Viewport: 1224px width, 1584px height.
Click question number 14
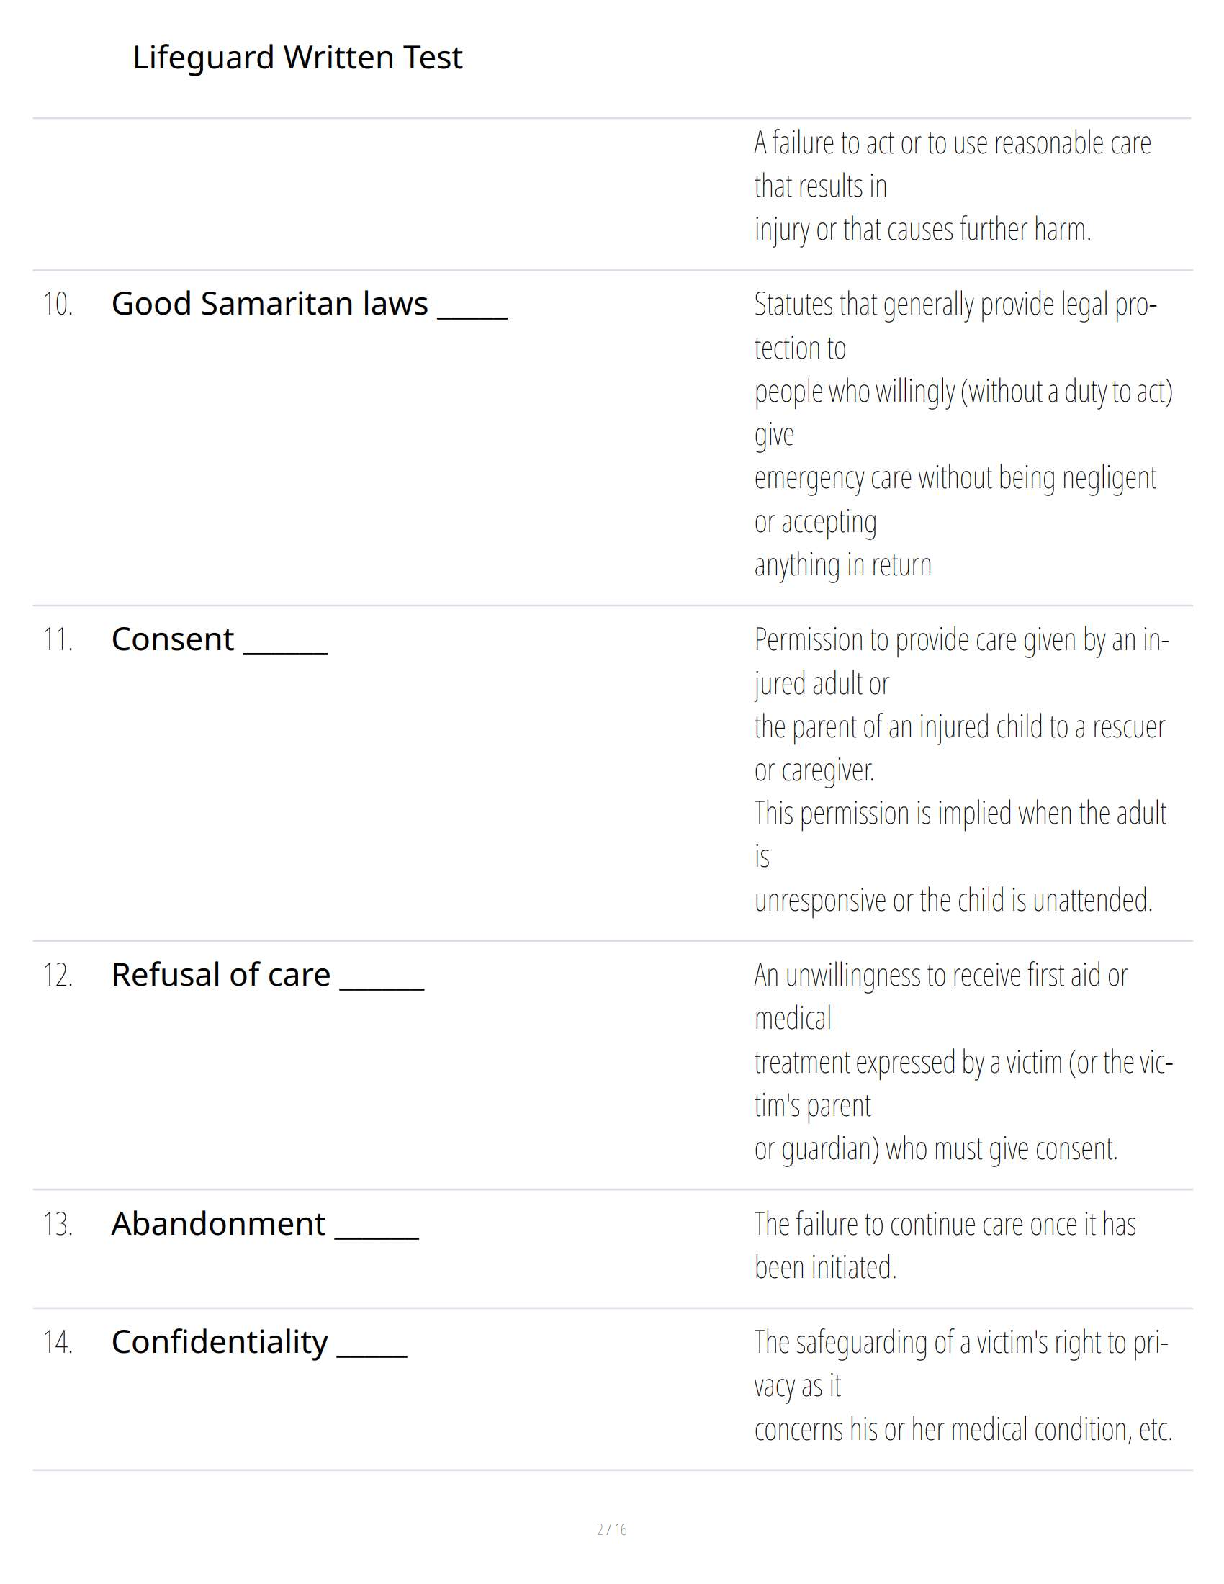coord(58,1342)
